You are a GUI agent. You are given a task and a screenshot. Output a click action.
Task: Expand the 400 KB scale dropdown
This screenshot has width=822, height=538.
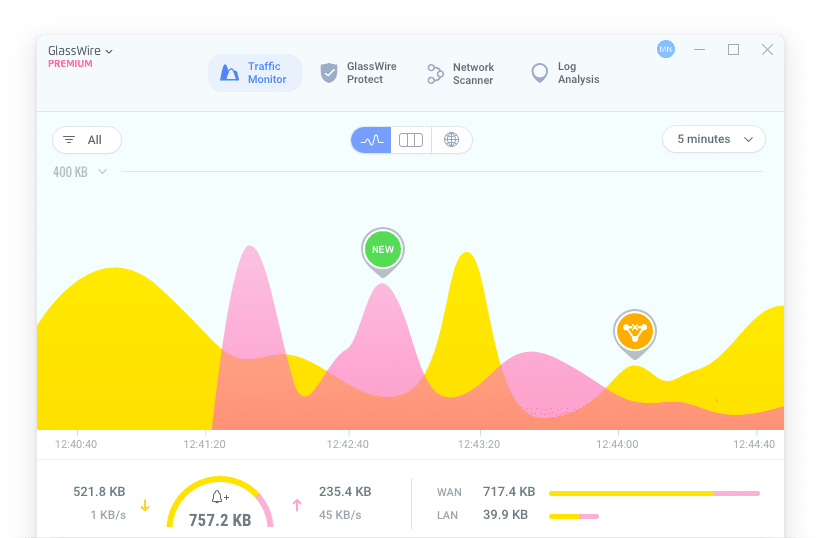[x=101, y=172]
